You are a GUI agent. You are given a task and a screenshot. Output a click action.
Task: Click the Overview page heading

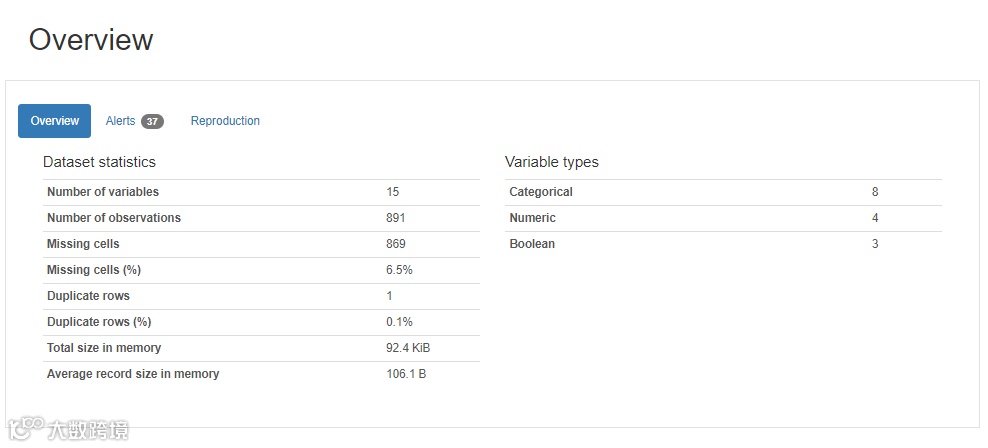click(91, 40)
